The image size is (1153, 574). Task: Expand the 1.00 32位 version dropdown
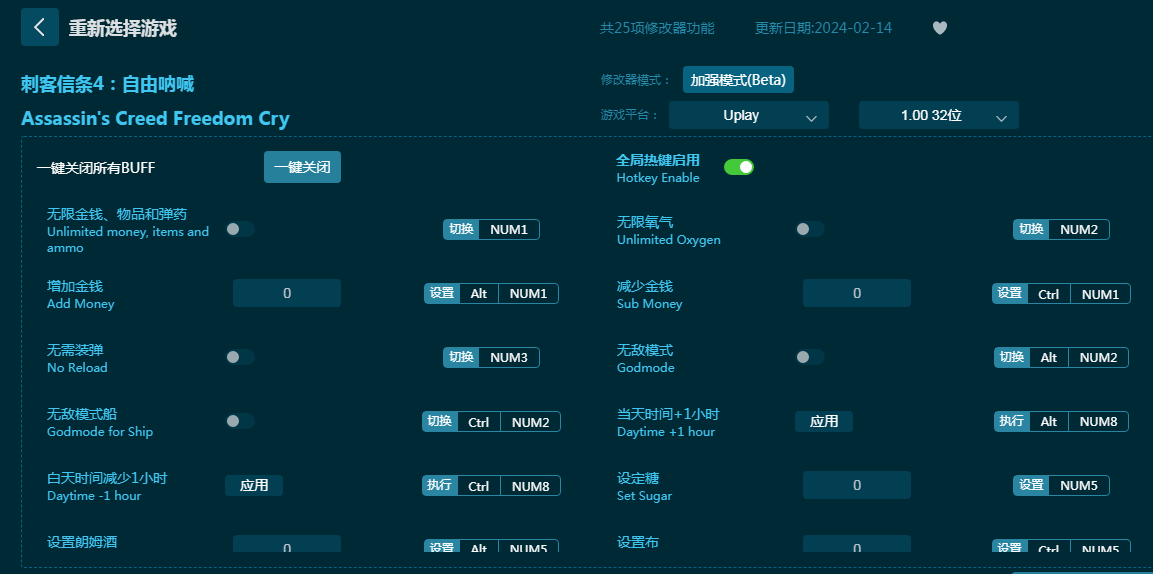tap(938, 116)
